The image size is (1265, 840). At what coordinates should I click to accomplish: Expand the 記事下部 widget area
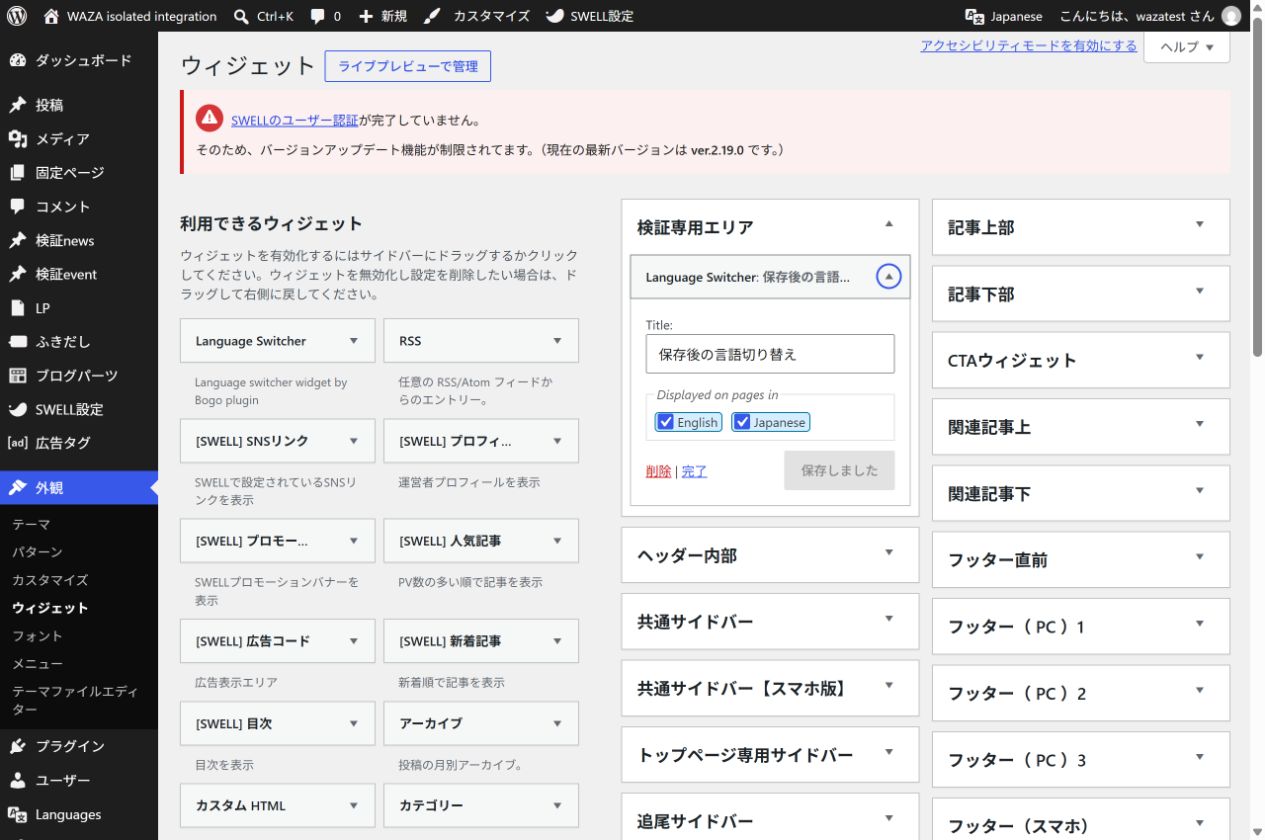[1200, 291]
